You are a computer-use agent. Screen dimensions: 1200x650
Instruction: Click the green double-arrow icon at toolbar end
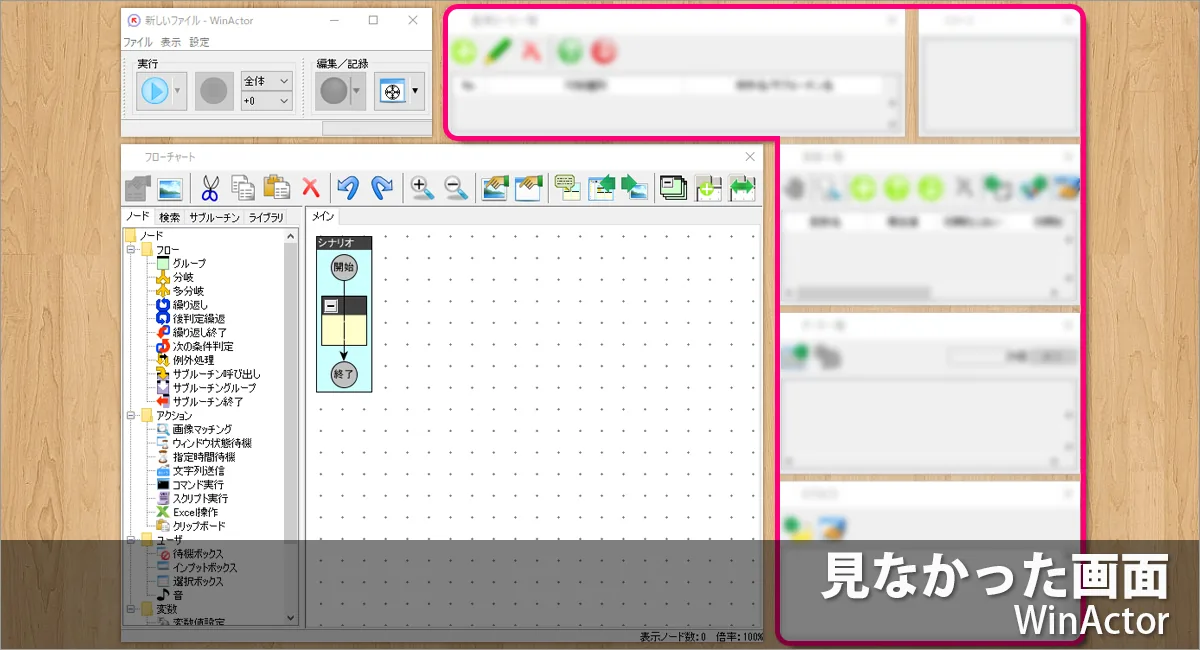click(x=742, y=187)
